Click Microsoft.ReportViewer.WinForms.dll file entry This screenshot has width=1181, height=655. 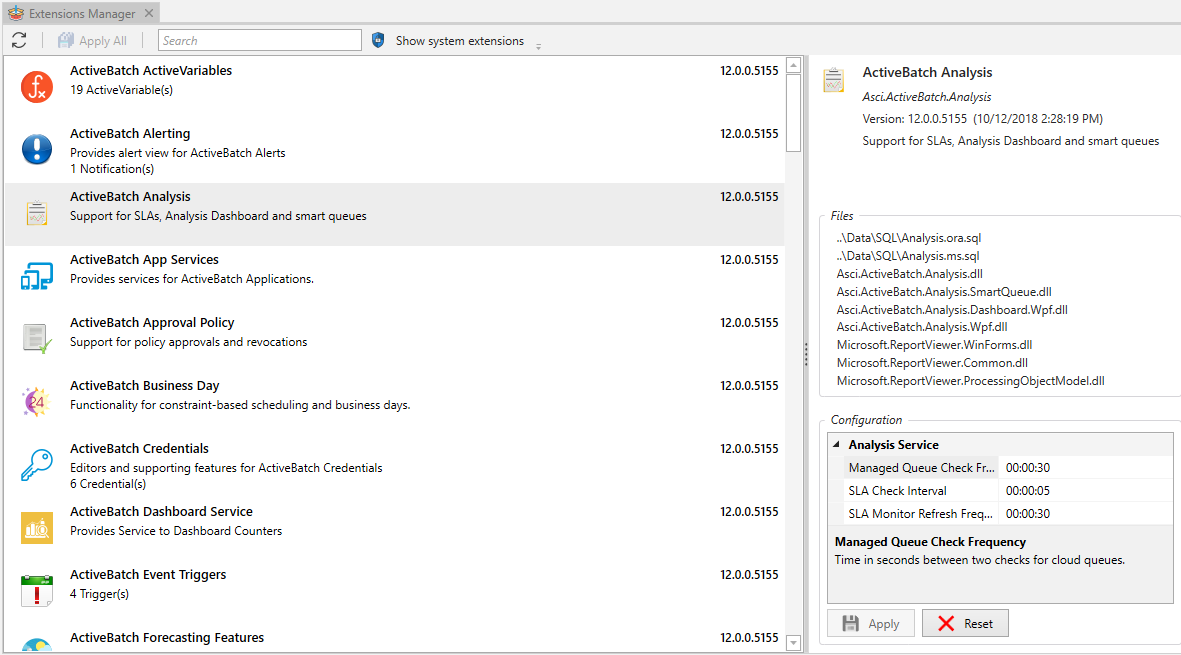pos(934,345)
